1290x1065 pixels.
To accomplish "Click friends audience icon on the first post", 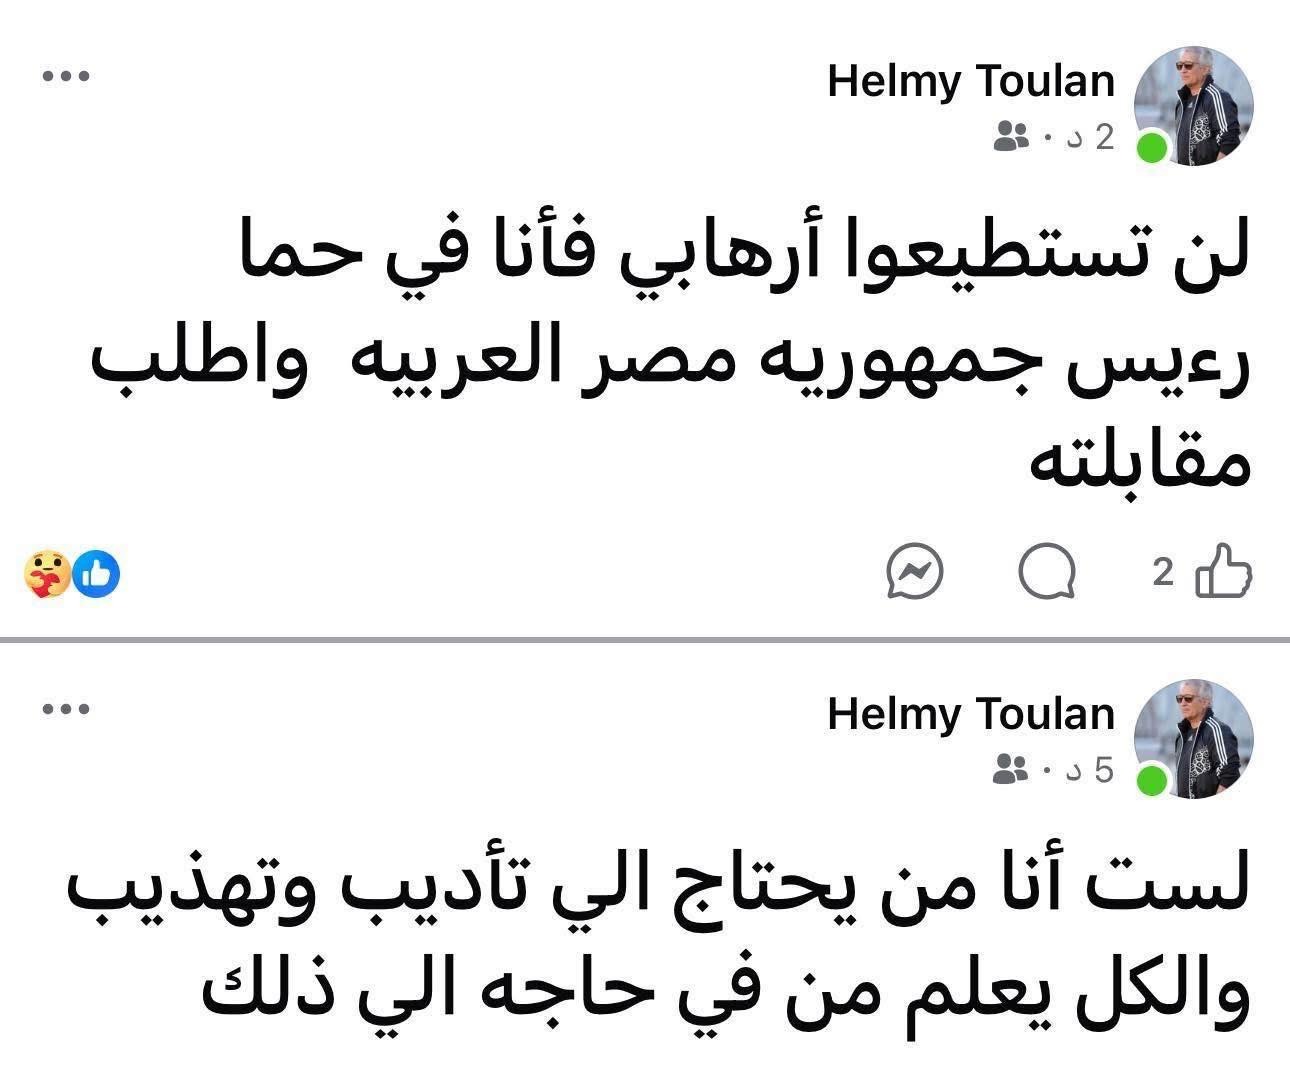I will pos(1011,137).
